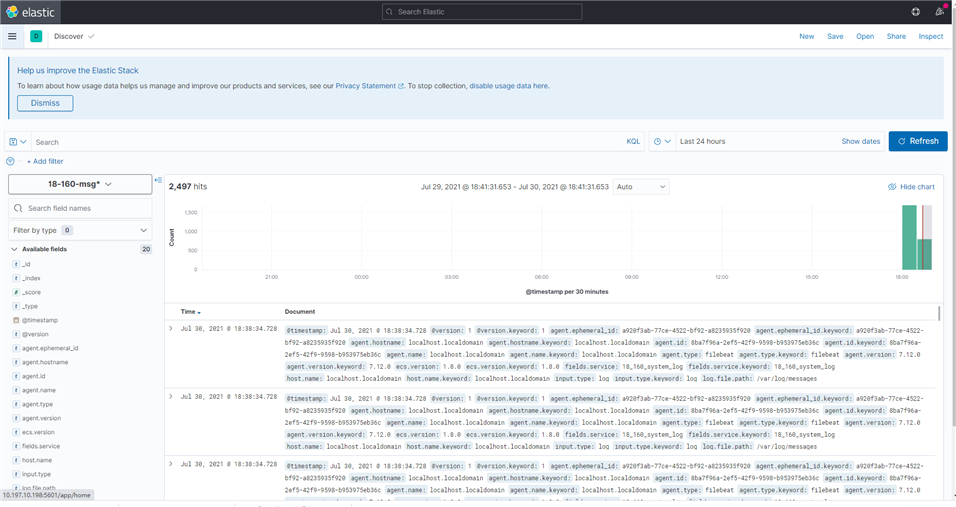Click the tall green histogram bar
The height and width of the screenshot is (507, 956).
tap(909, 237)
